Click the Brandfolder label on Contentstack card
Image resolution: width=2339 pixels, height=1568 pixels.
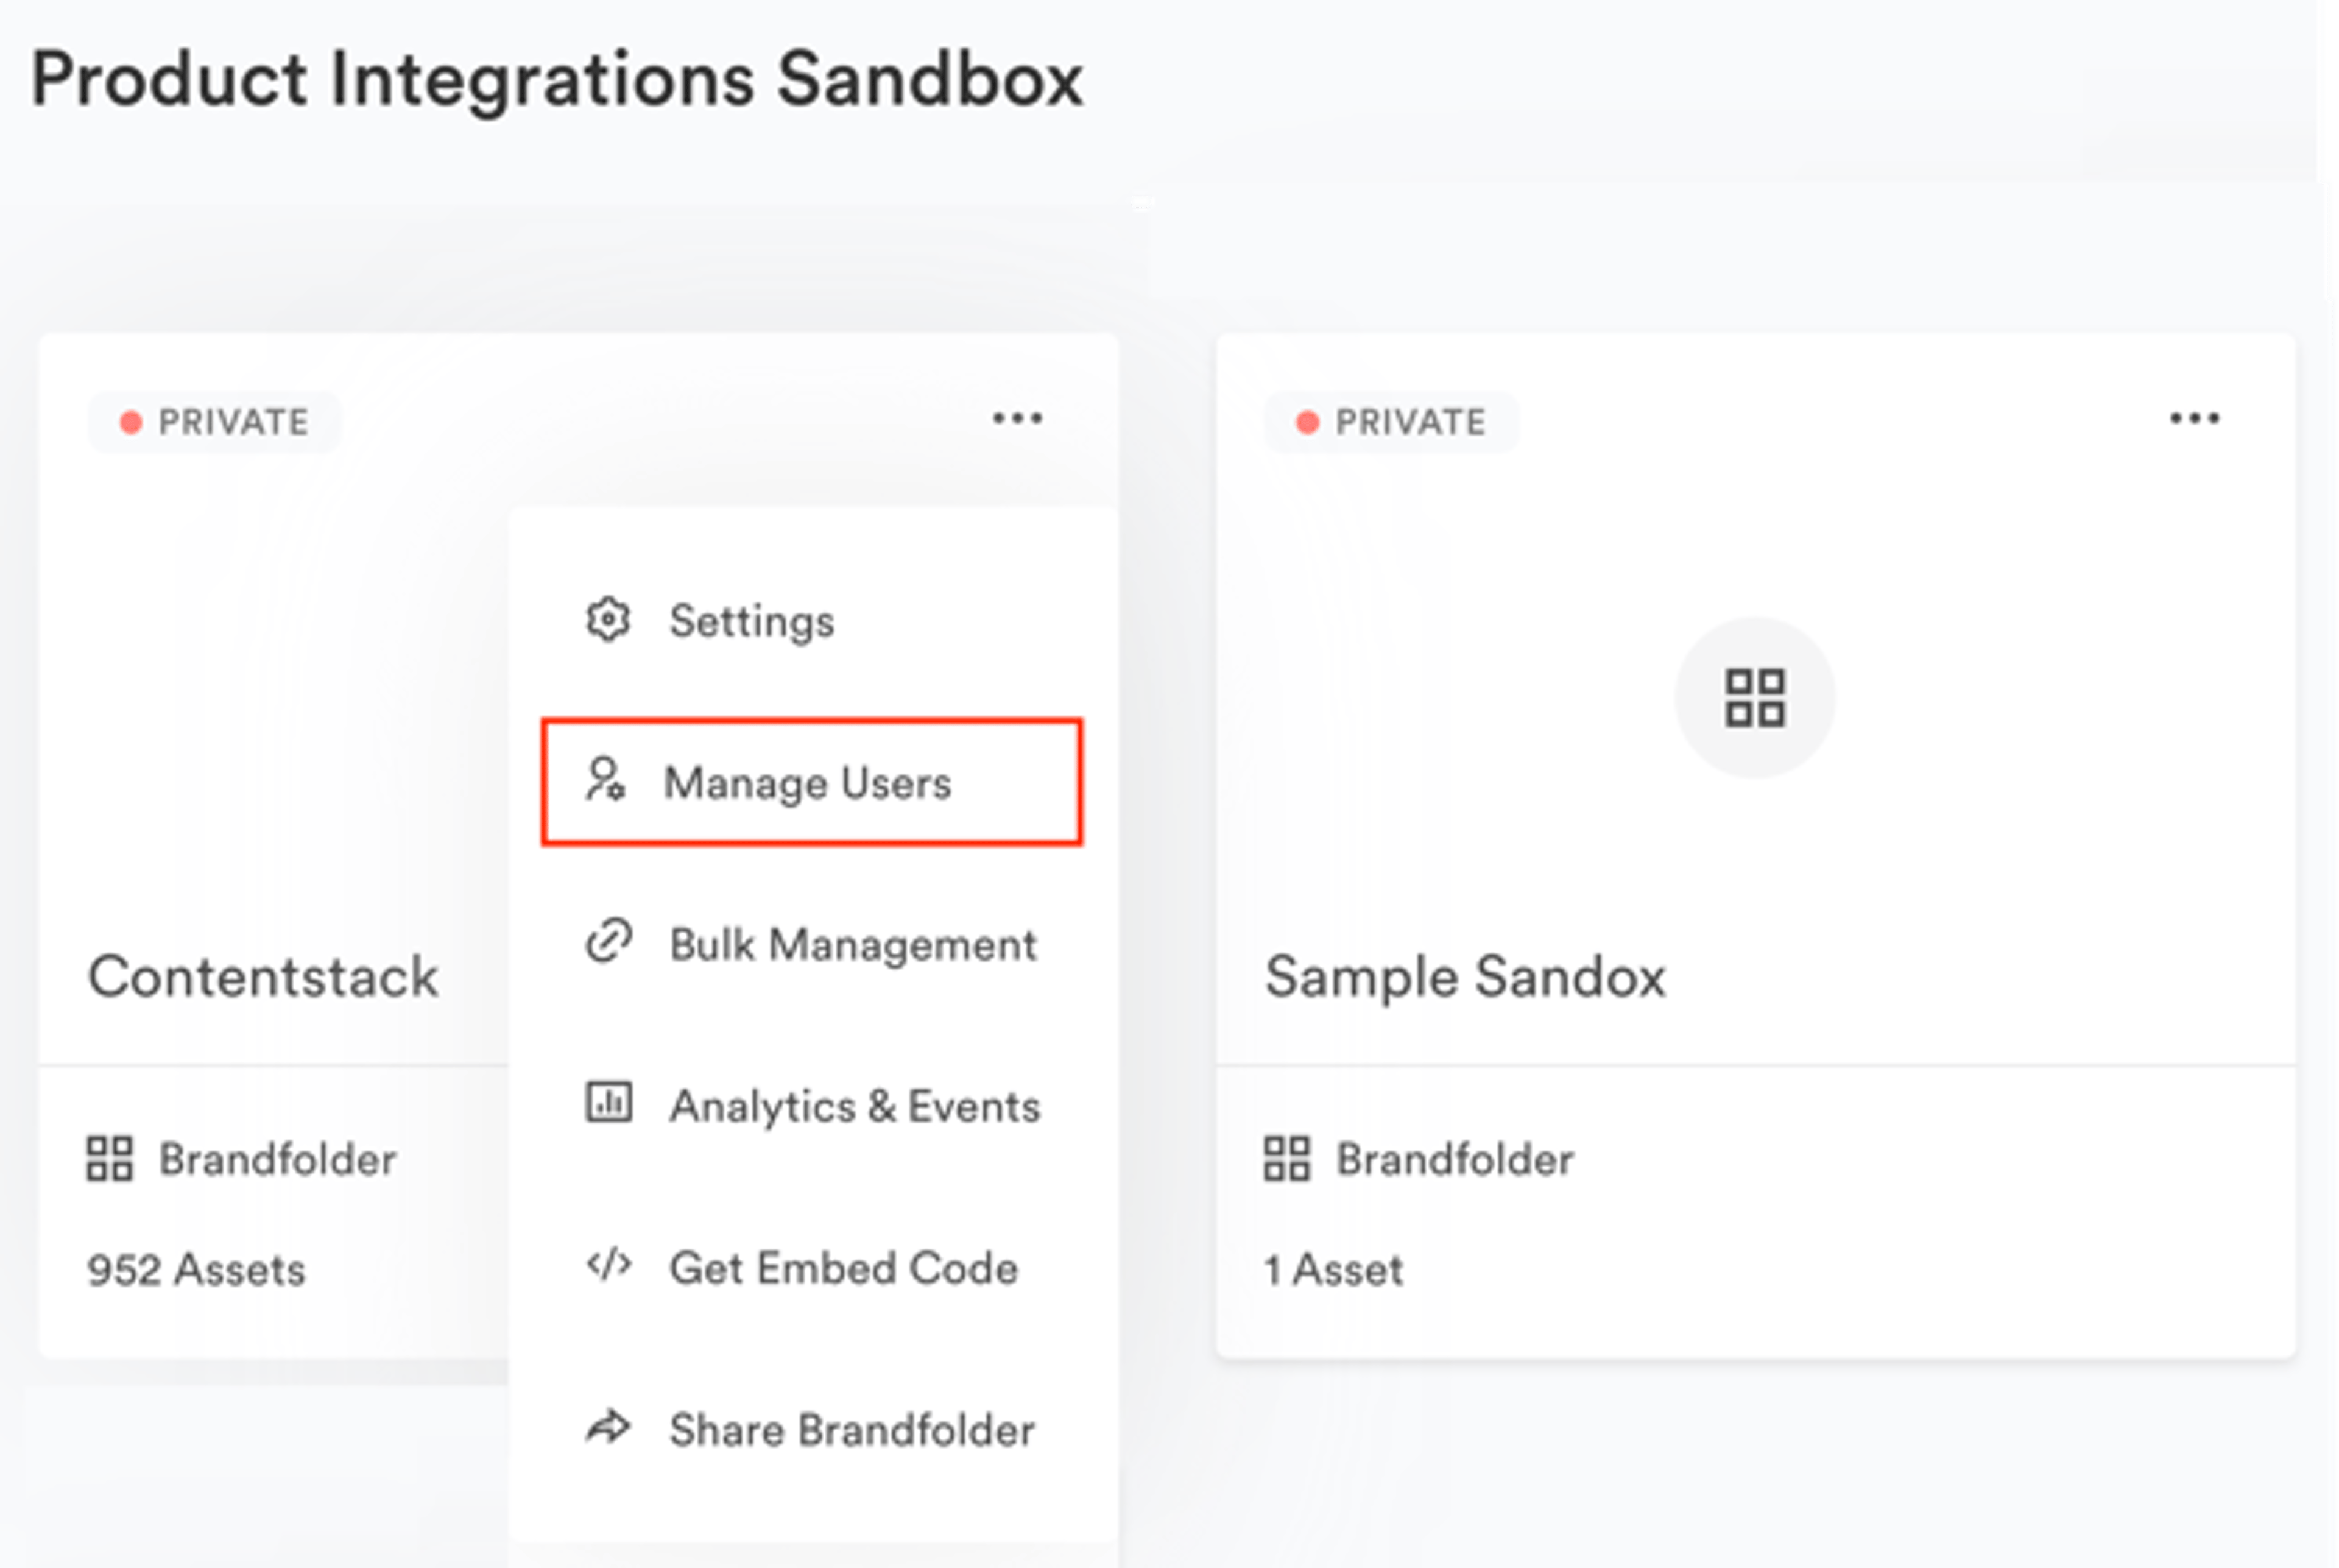(x=278, y=1160)
